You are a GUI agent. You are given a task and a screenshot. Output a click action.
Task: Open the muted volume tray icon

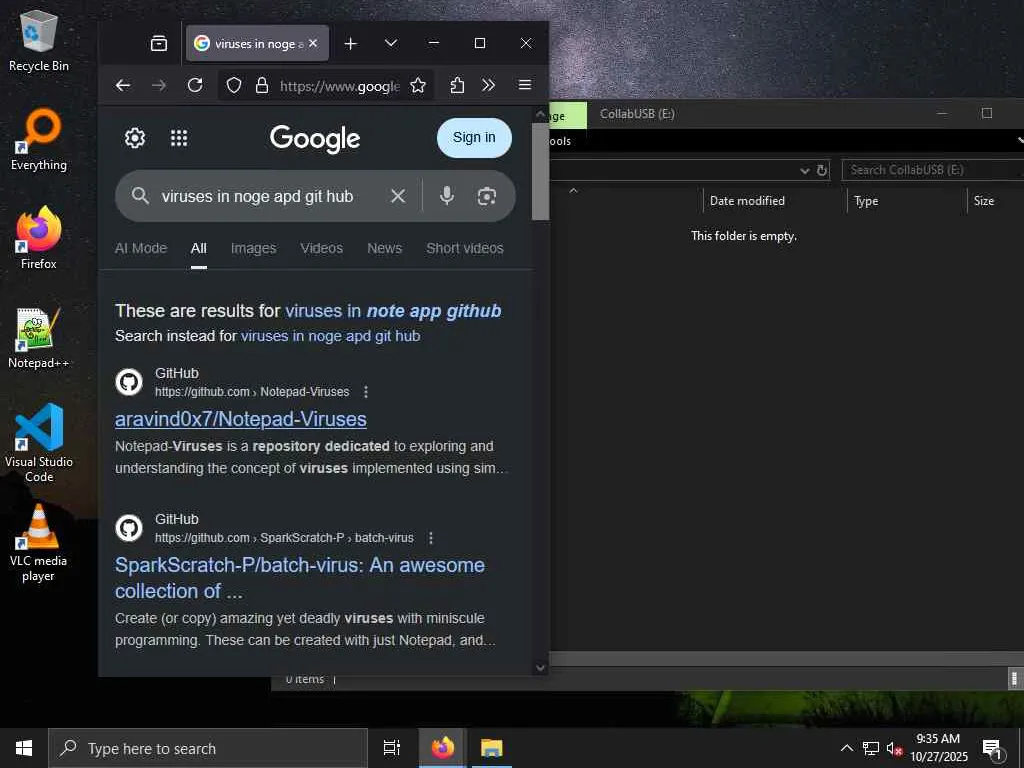(894, 749)
